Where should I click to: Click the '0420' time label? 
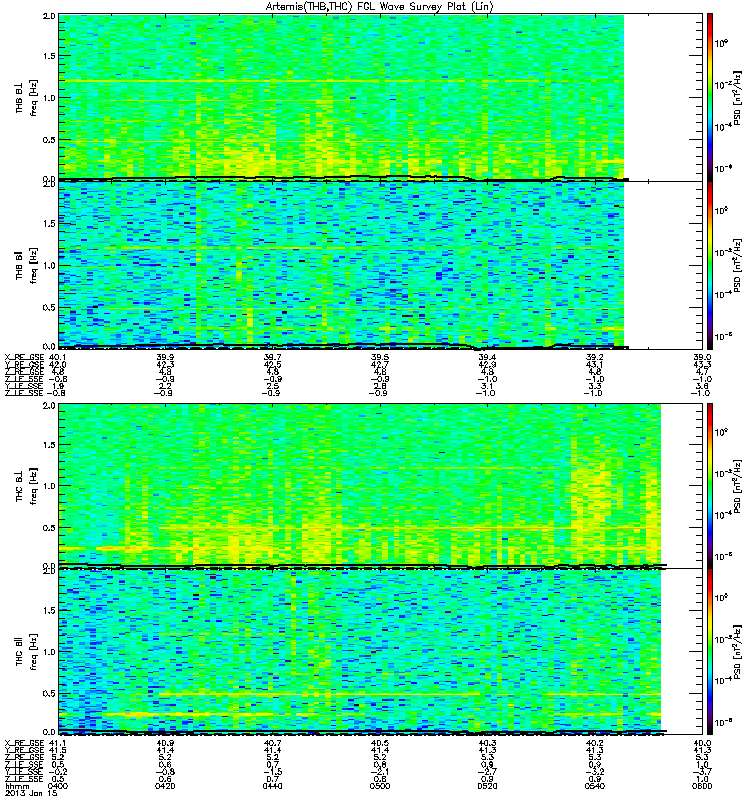coord(165,786)
